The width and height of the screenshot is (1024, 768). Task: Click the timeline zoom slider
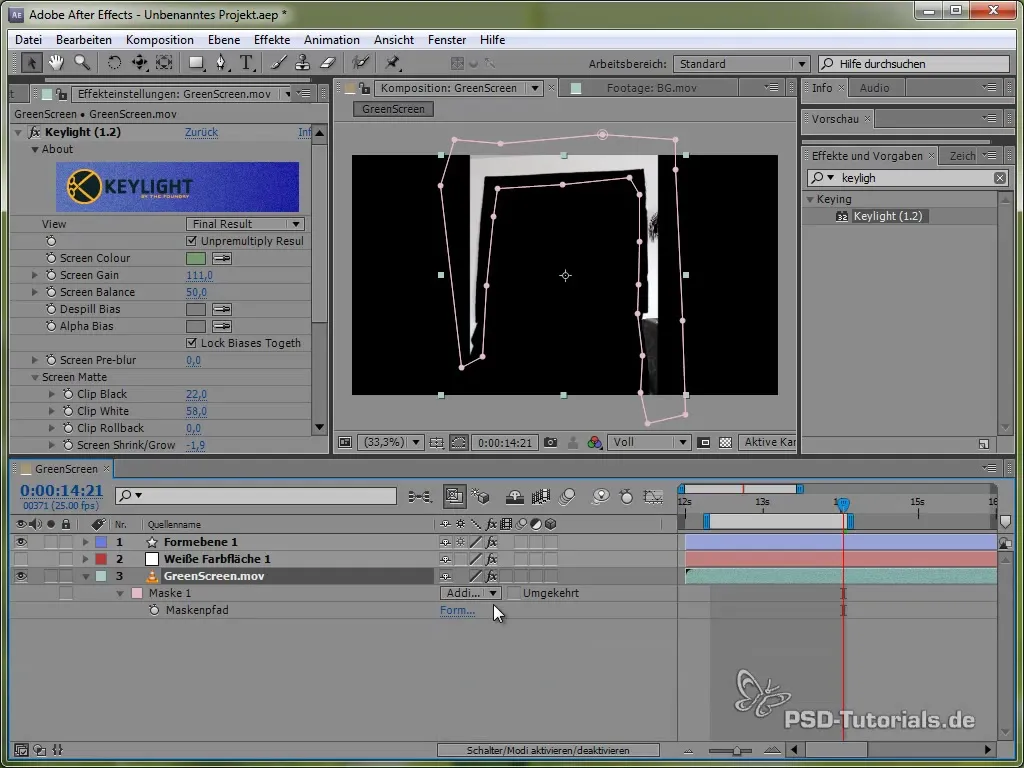[735, 751]
